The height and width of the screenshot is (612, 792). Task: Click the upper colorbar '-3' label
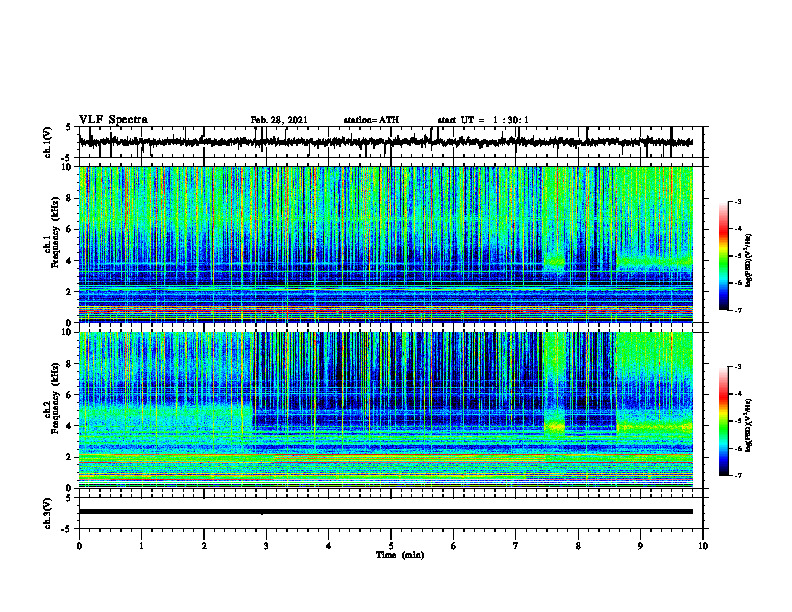pos(738,202)
